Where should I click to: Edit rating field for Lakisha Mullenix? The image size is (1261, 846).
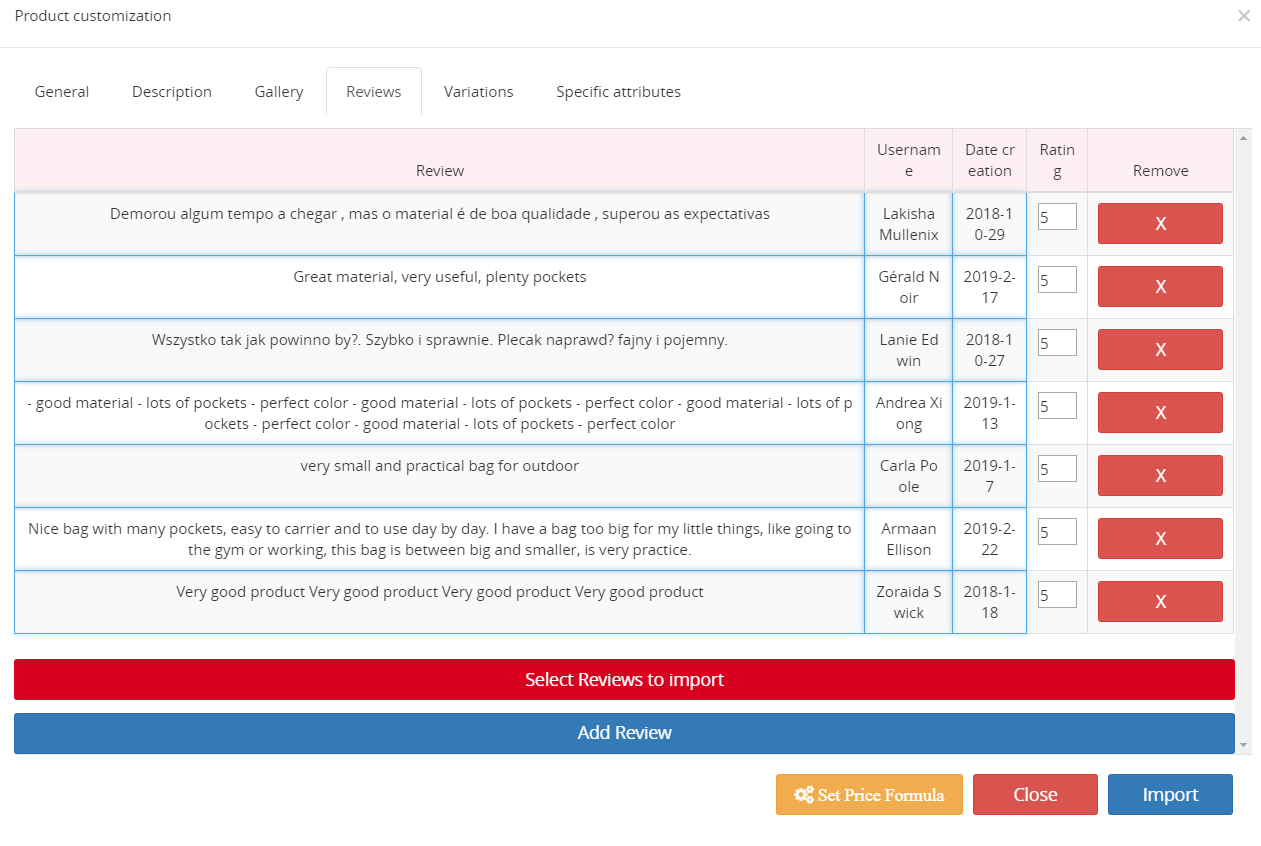[1057, 217]
